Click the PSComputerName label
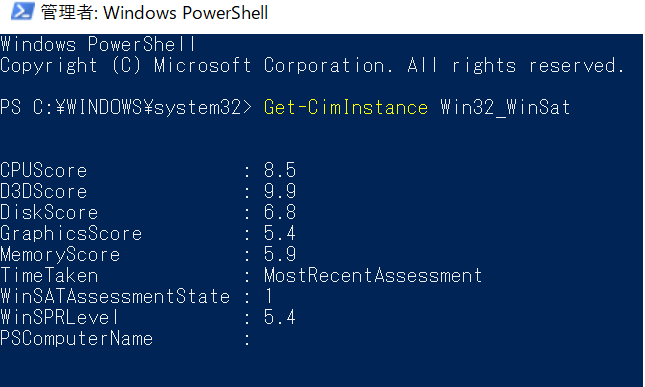Image resolution: width=645 pixels, height=387 pixels. coord(77,338)
